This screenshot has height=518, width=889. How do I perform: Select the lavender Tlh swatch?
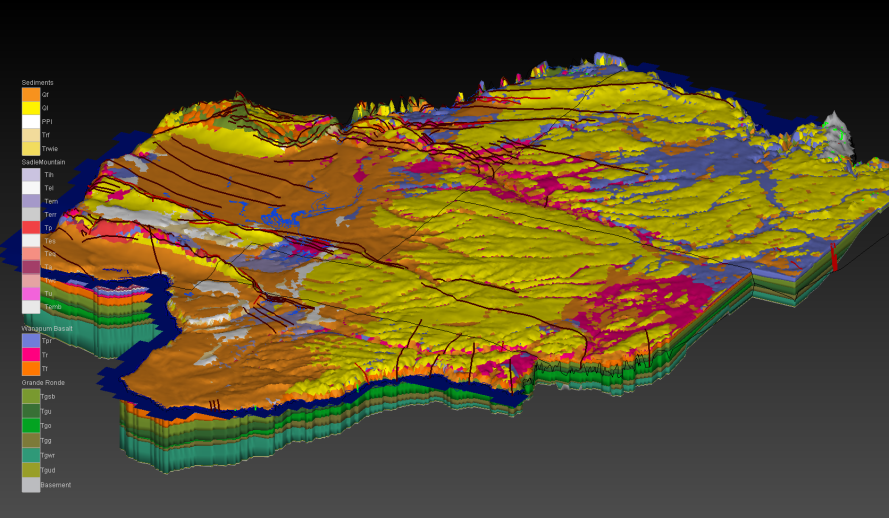coord(31,174)
